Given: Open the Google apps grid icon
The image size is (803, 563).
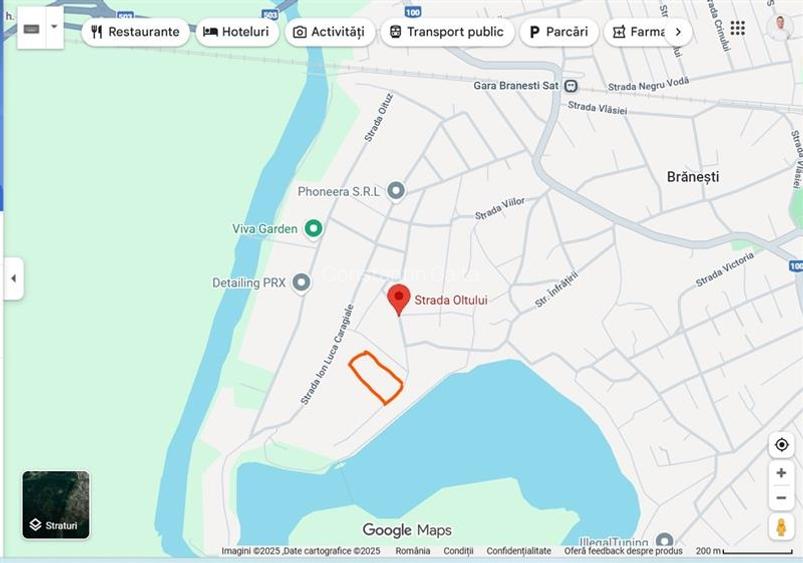Looking at the screenshot, I should pyautogui.click(x=737, y=28).
